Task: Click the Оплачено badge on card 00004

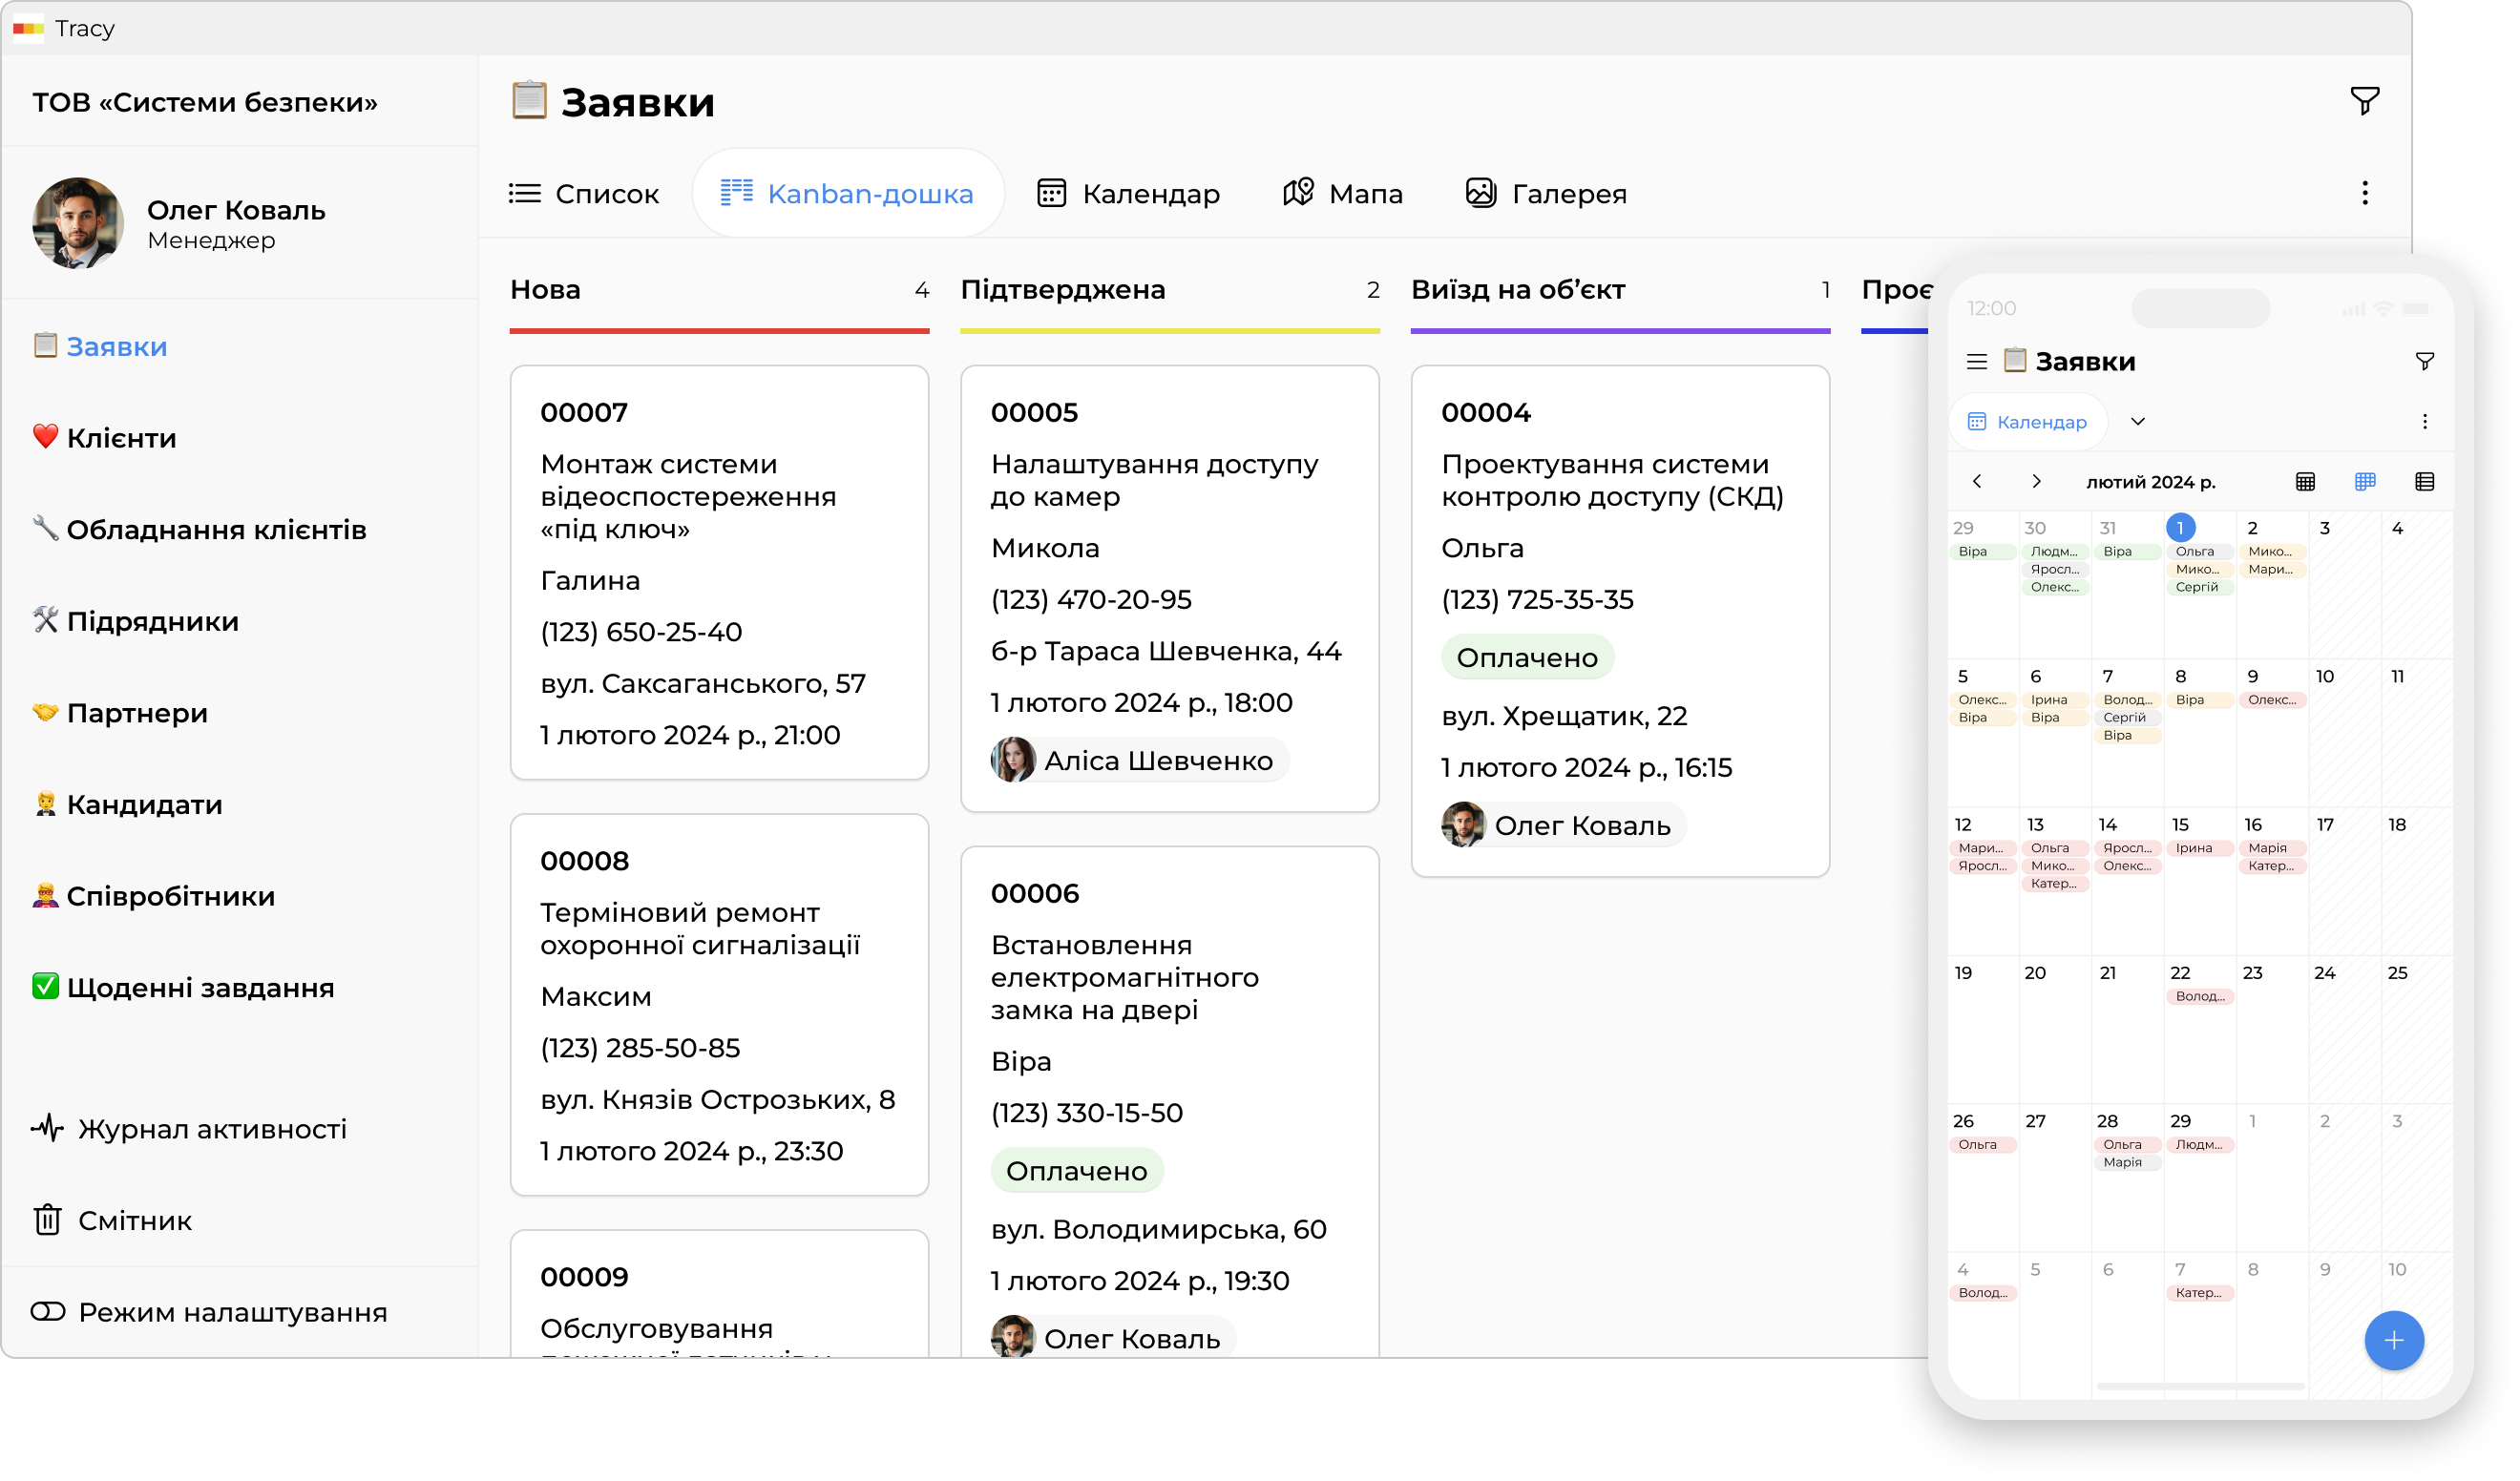Action: (x=1526, y=658)
